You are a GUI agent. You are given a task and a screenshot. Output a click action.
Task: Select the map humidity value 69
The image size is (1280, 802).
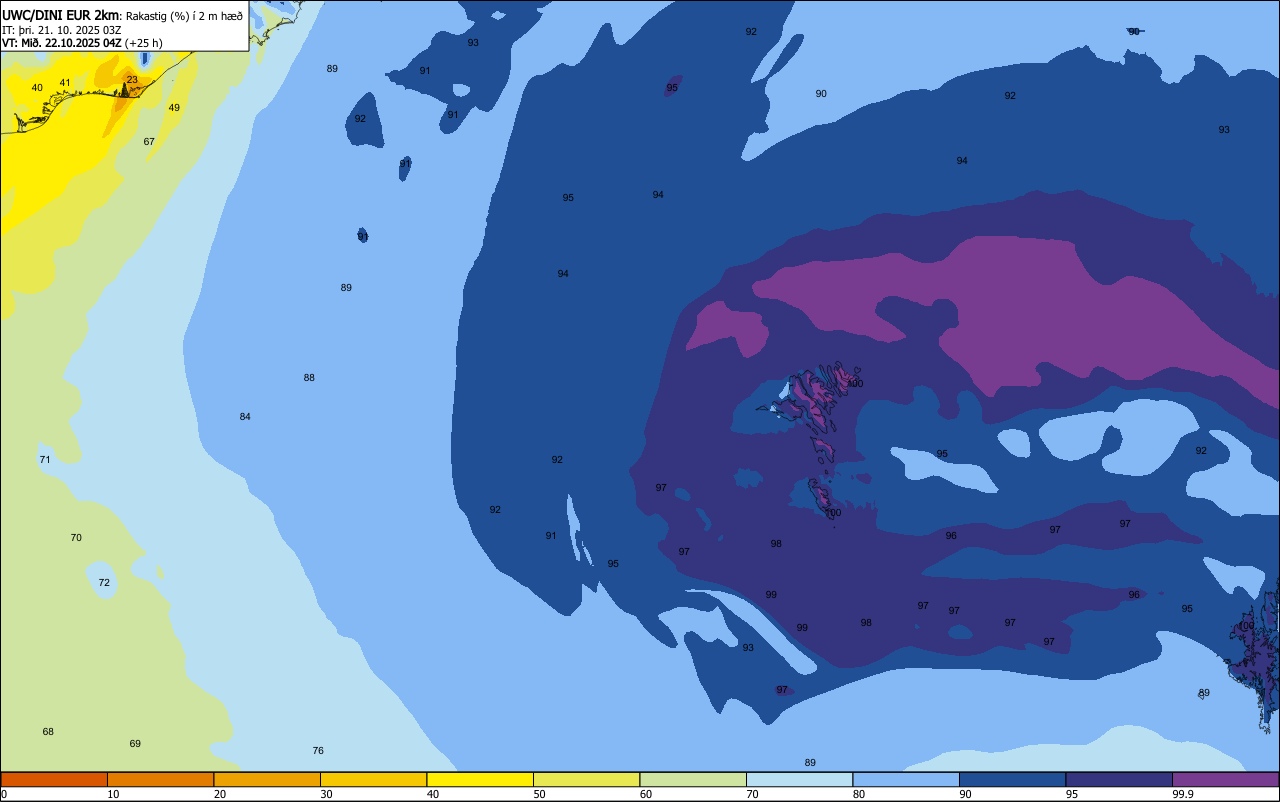coord(135,743)
